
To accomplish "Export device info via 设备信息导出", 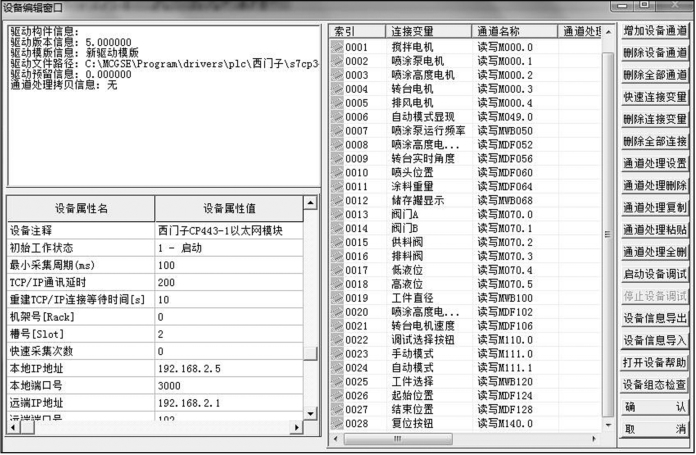I will coord(655,318).
